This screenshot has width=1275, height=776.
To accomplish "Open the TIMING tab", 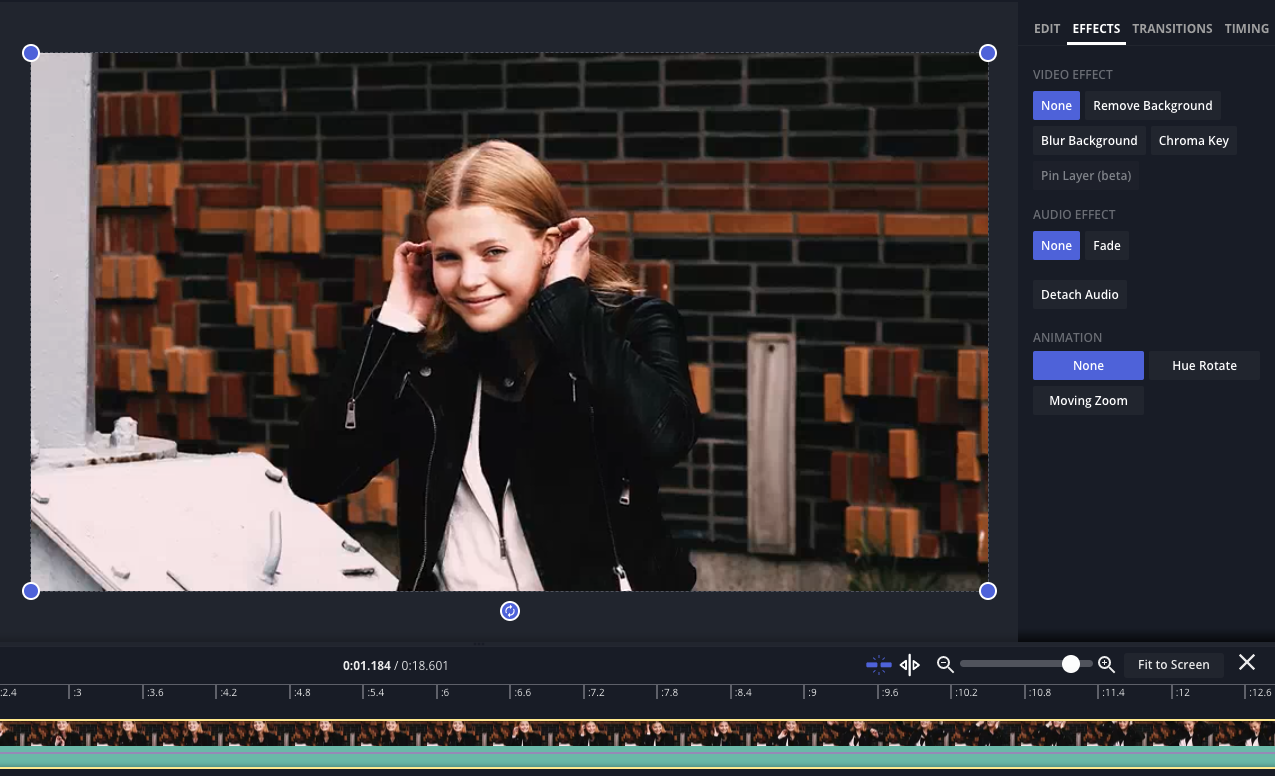I will coord(1246,29).
